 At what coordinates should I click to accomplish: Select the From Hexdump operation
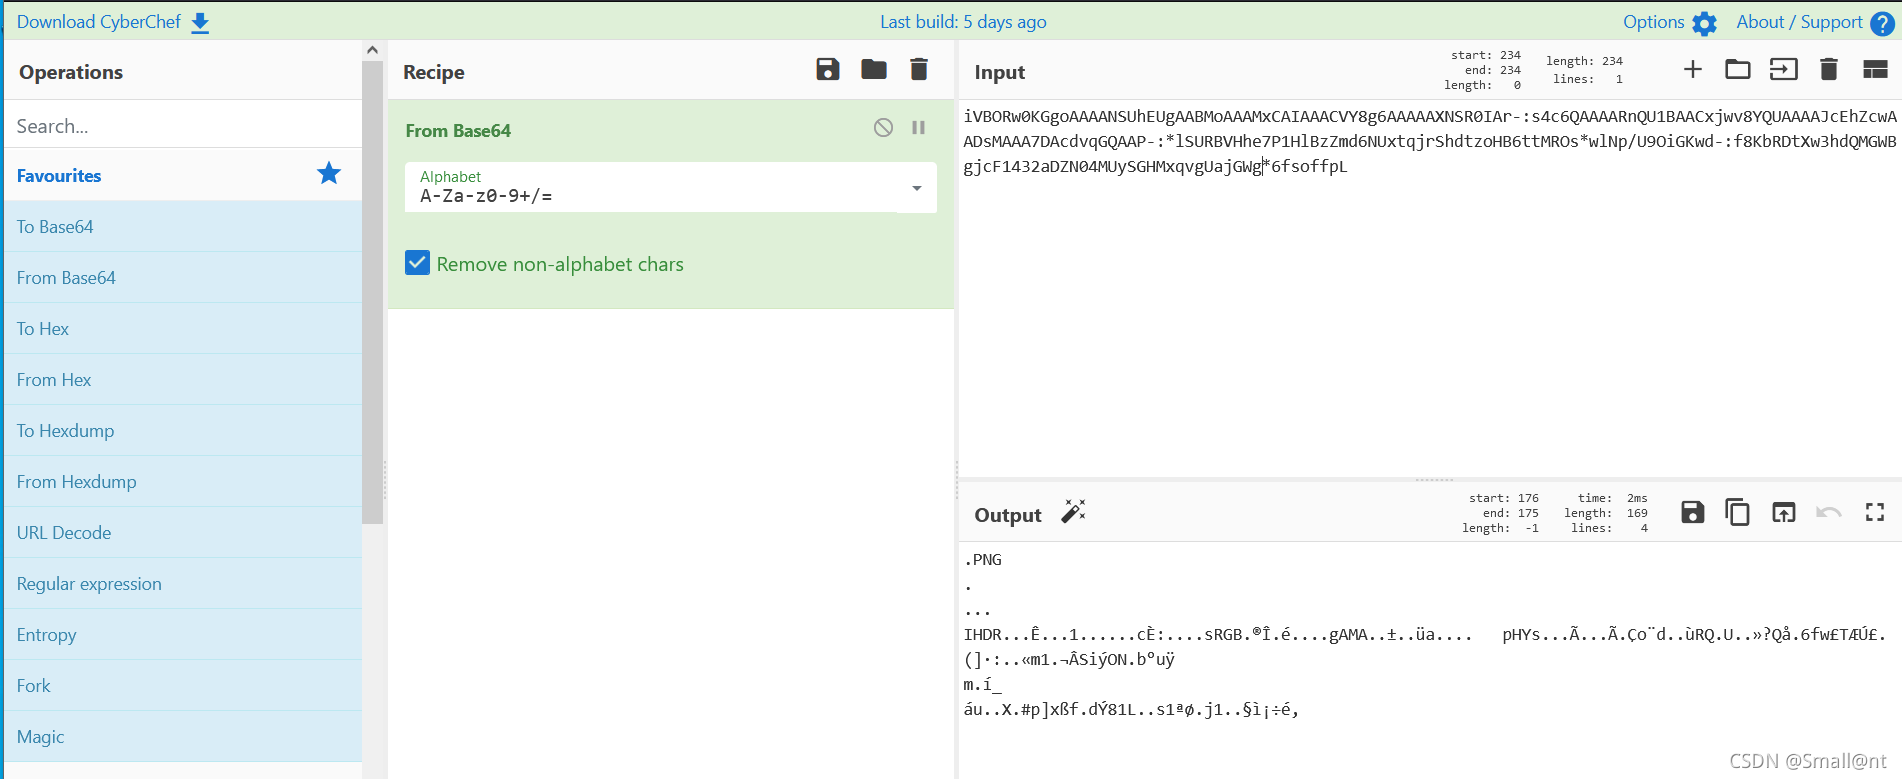(183, 482)
